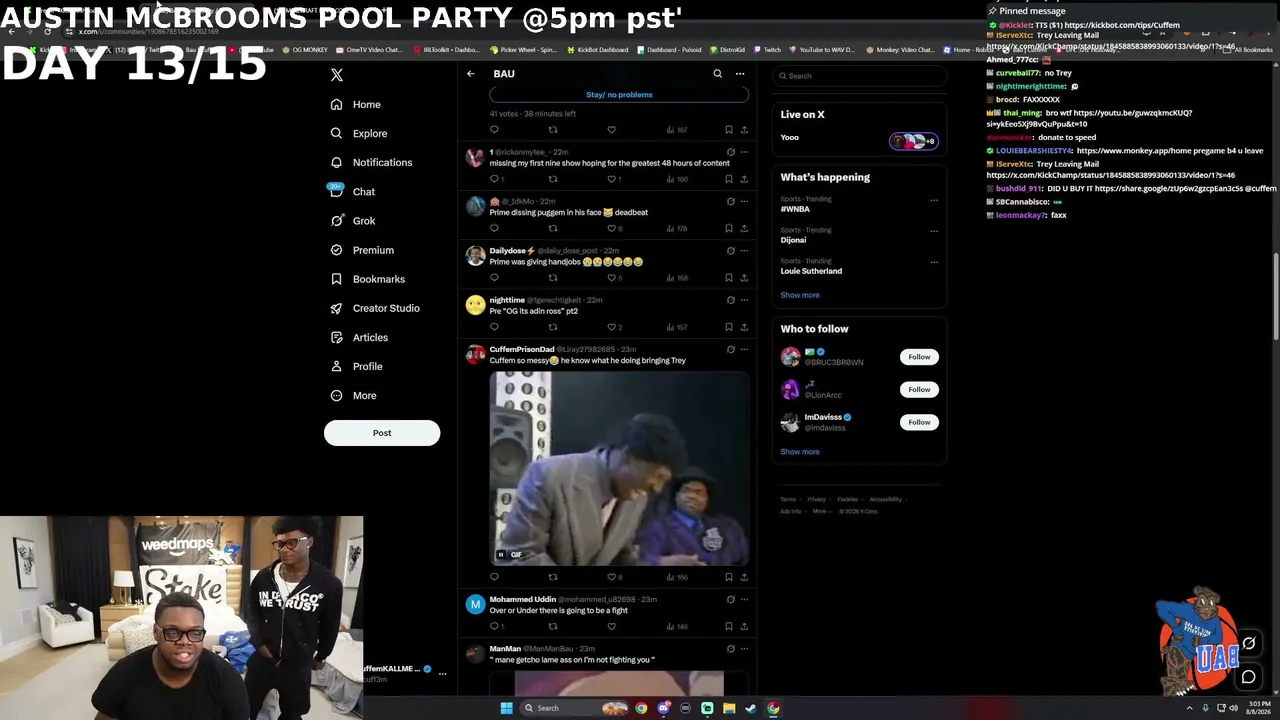Screen dimensions: 1280x720
Task: Open more options on CuffemPrisonDad's post
Action: (744, 349)
